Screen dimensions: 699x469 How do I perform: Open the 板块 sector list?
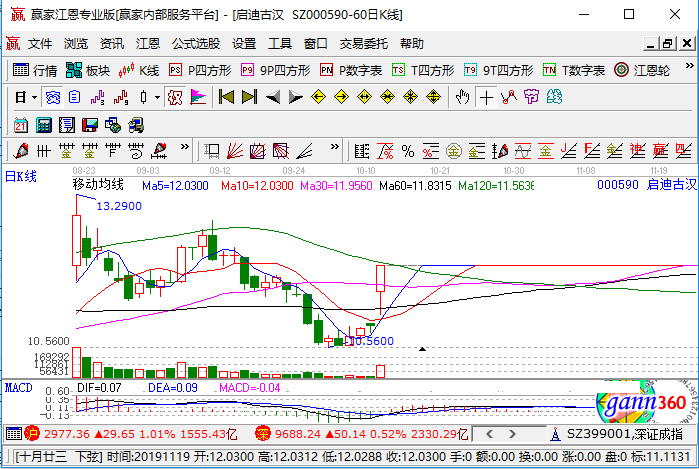point(88,70)
